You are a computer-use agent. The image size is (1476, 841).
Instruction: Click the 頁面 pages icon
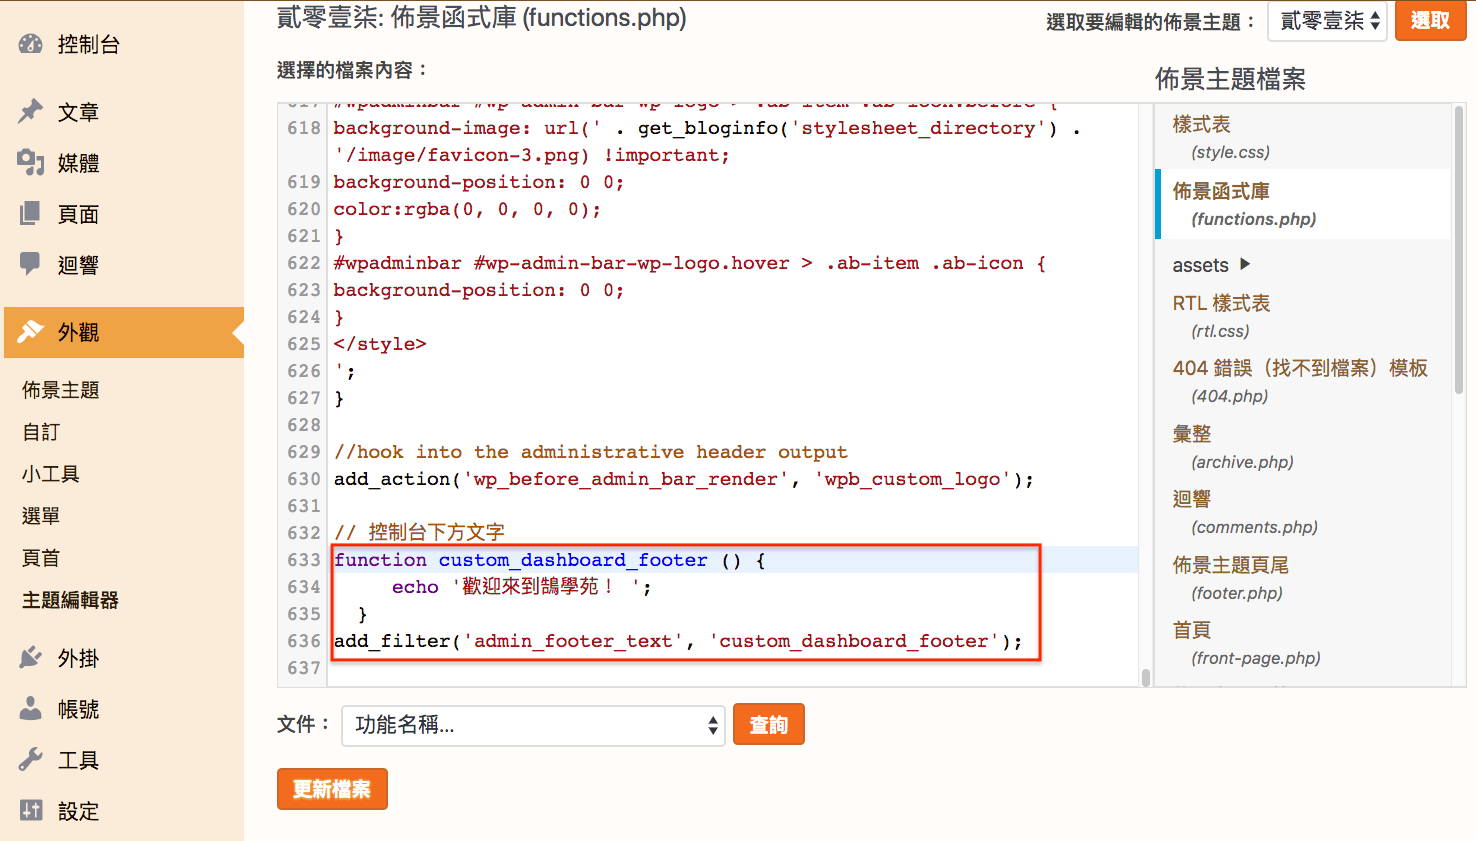[x=31, y=213]
